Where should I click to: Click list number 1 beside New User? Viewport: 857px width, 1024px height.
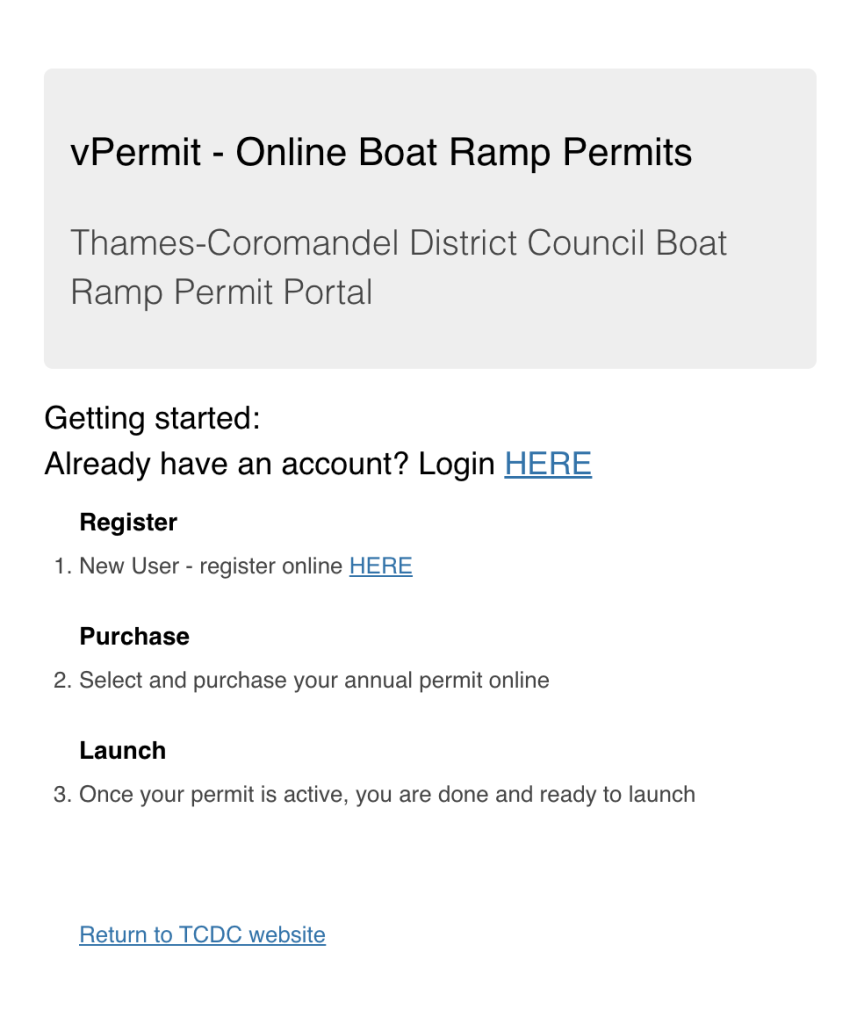pos(62,566)
